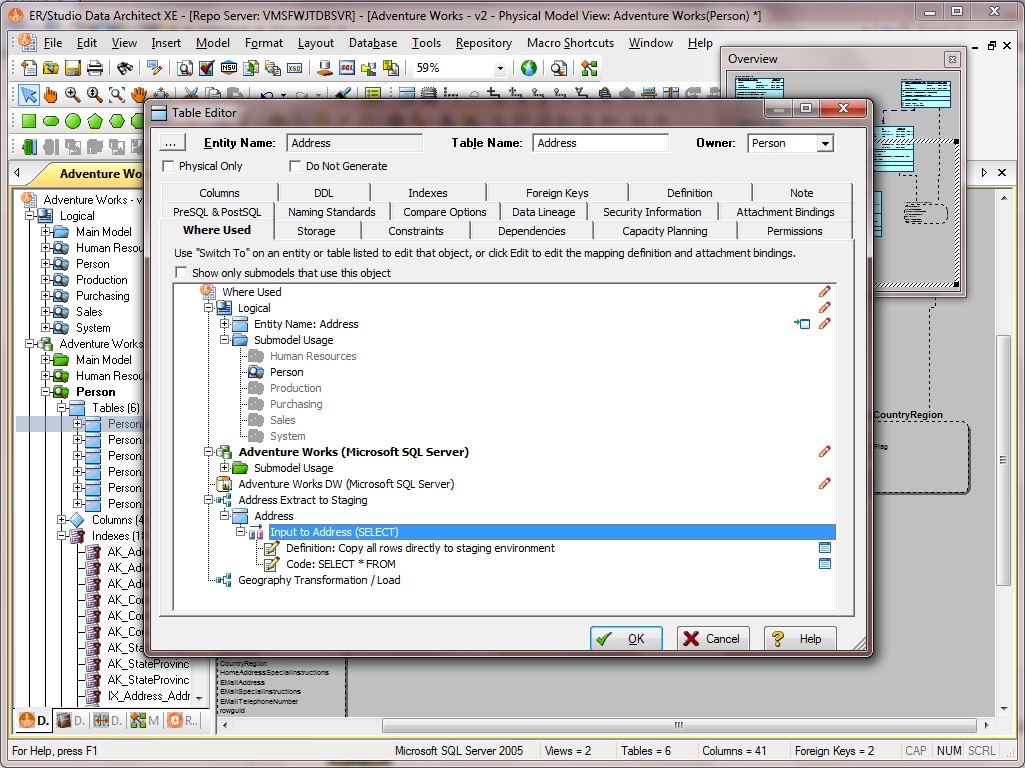This screenshot has width=1025, height=768.
Task: Collapse the Address Extract to Staging node
Action: click(x=209, y=500)
